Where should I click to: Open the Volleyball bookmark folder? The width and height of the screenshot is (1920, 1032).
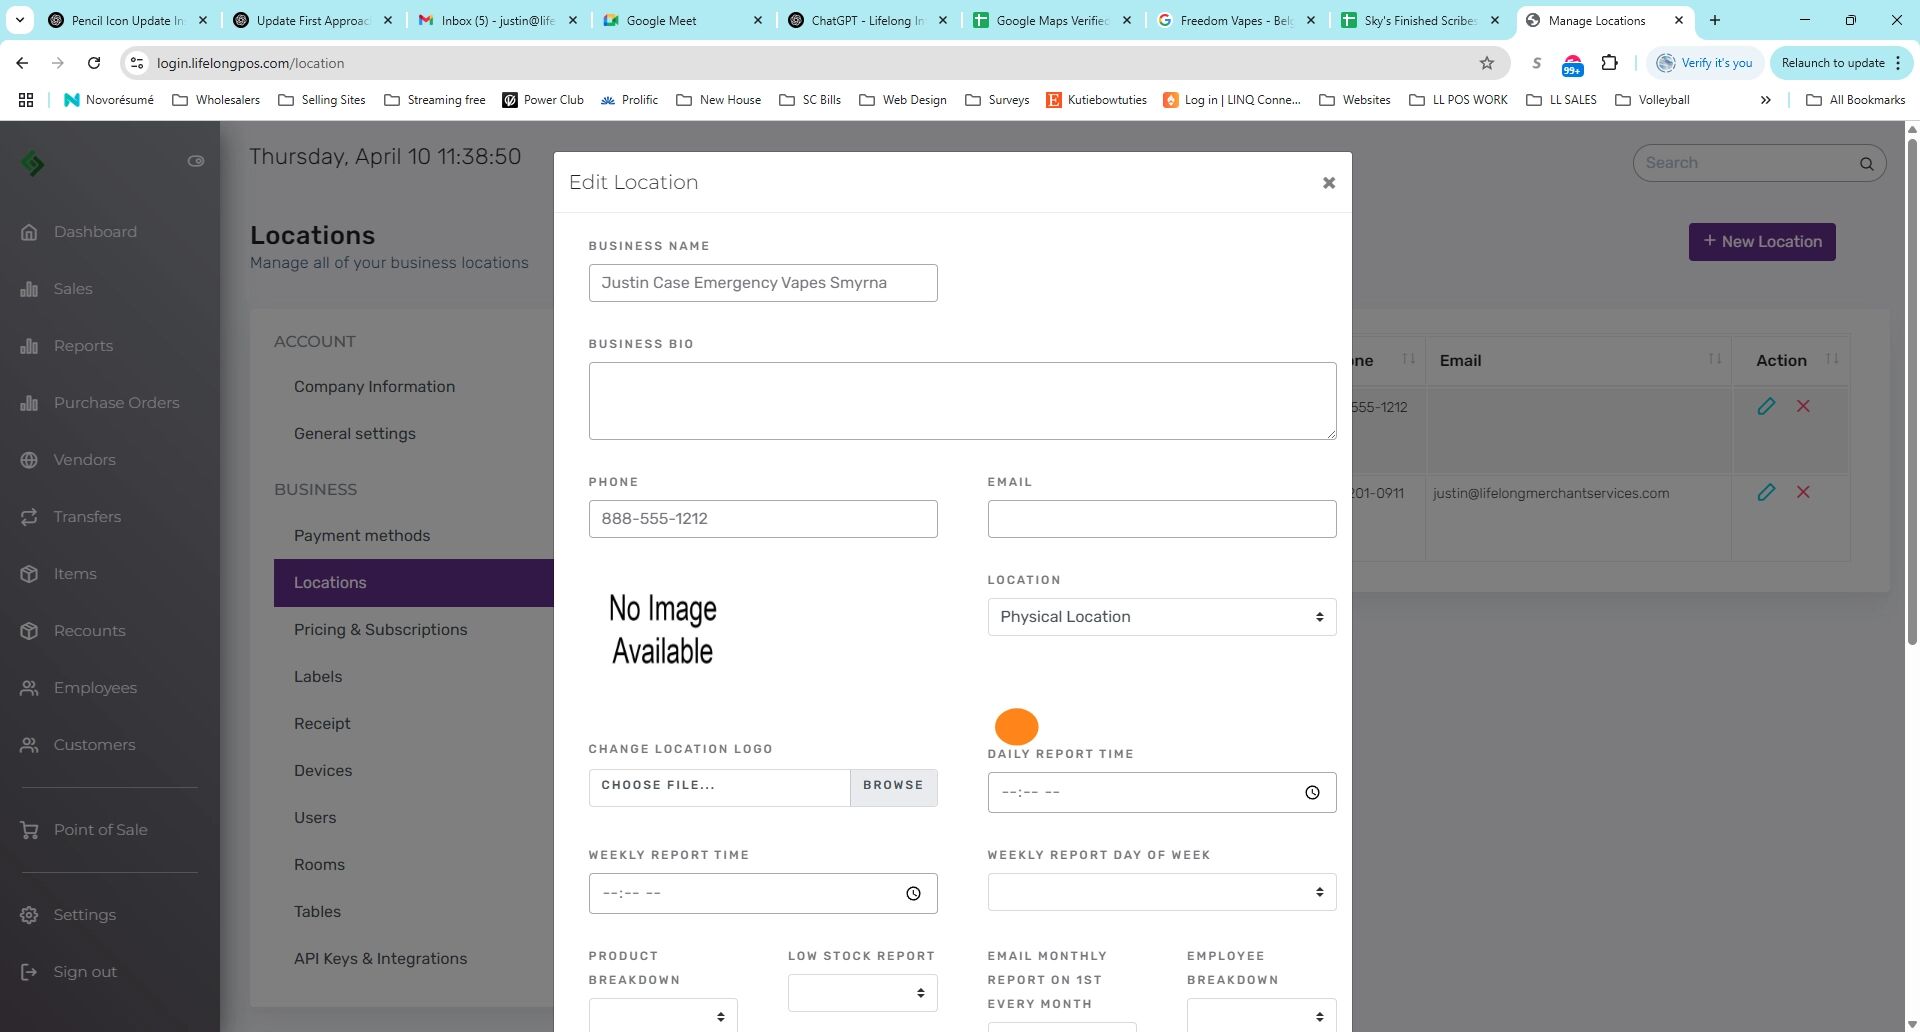pyautogui.click(x=1652, y=100)
